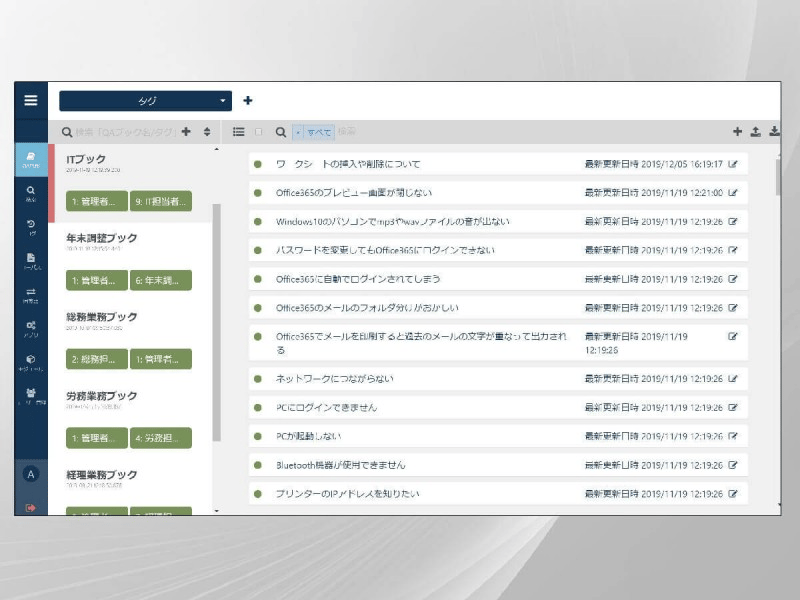Toggle status dot for PCが起動しない

[258, 436]
